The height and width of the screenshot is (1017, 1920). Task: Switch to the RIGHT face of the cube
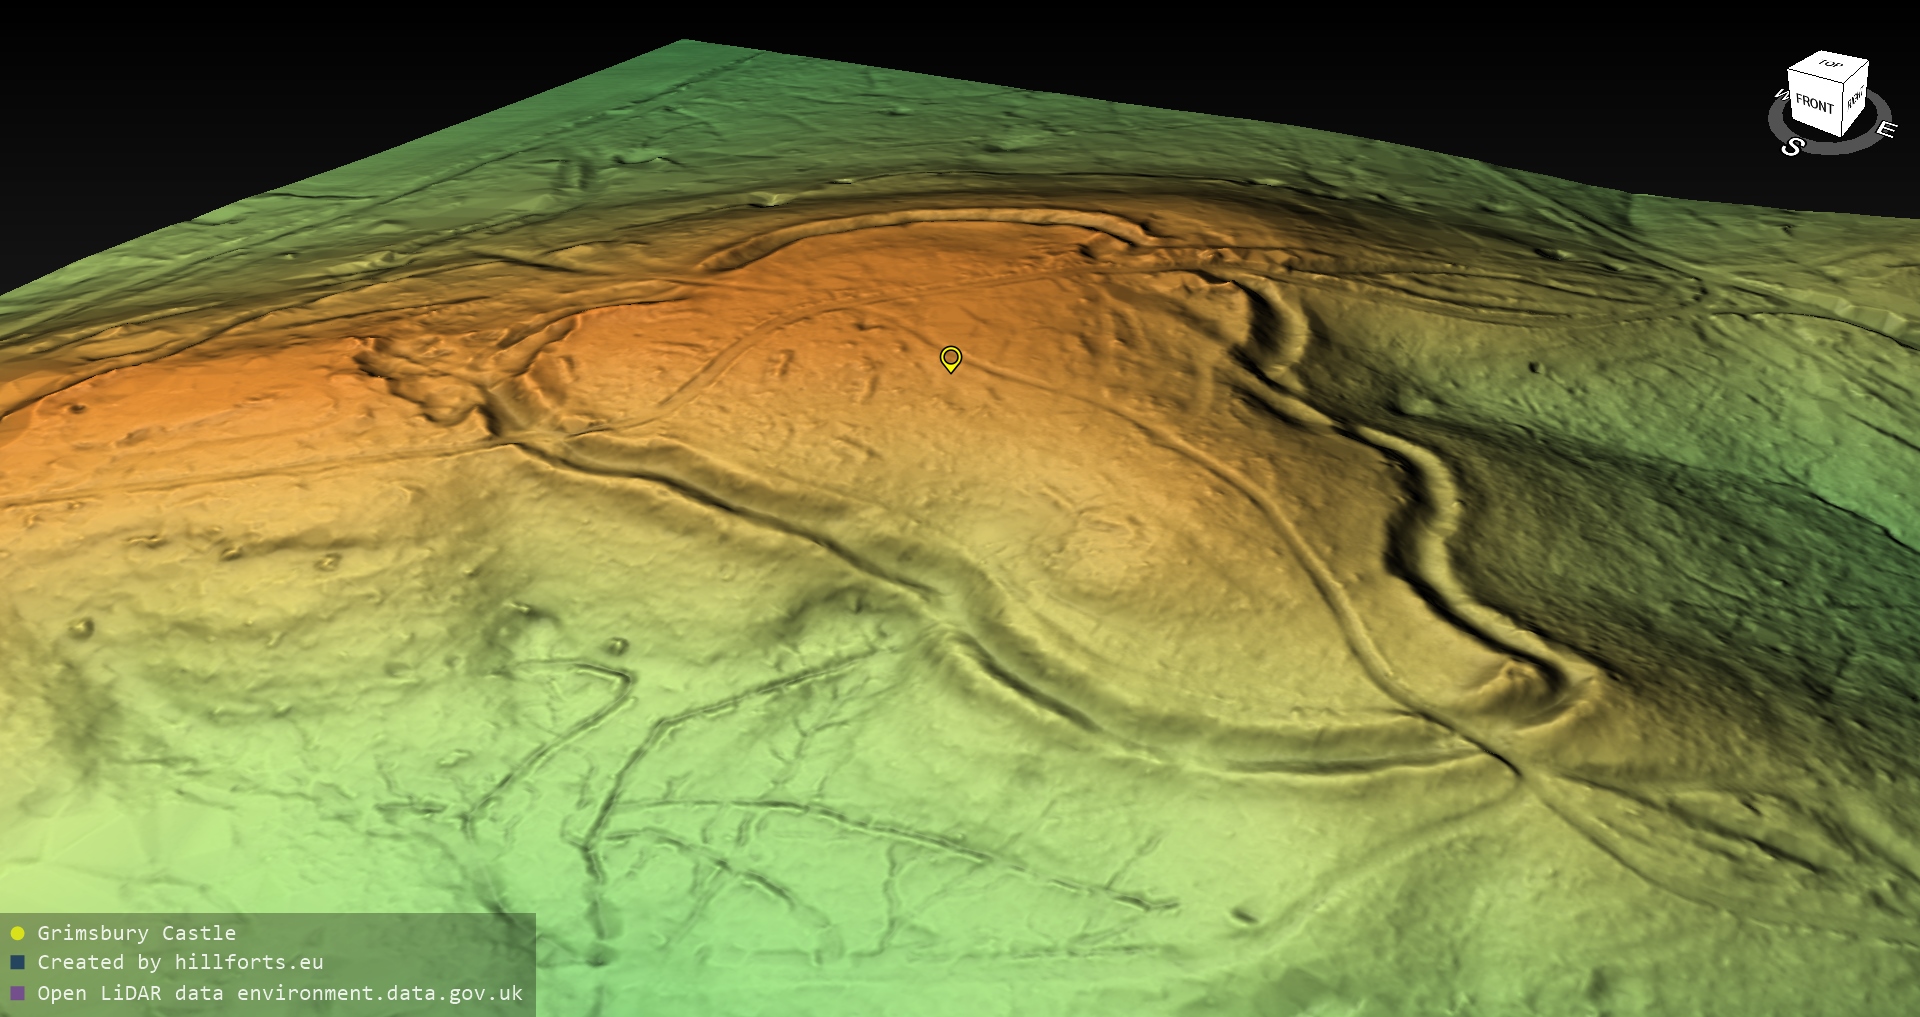coord(1855,100)
